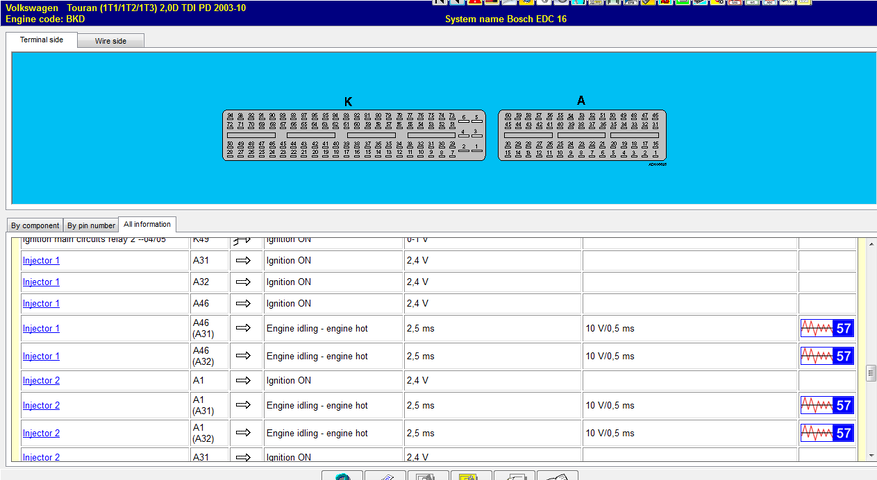The width and height of the screenshot is (877, 480).
Task: Click the signal arrow icon in the plain A46 row
Action: click(x=243, y=304)
